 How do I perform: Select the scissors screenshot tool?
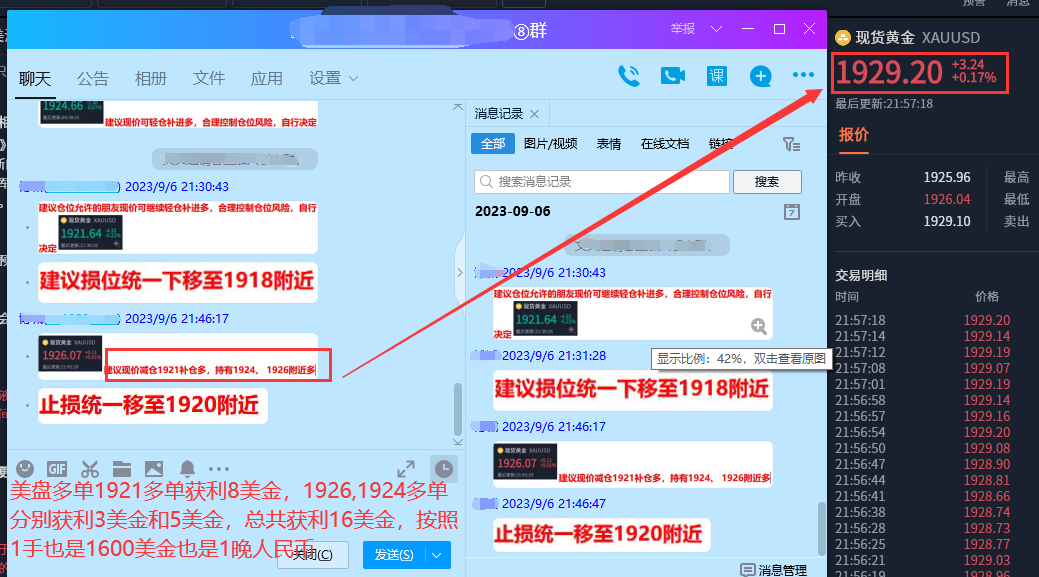(89, 469)
